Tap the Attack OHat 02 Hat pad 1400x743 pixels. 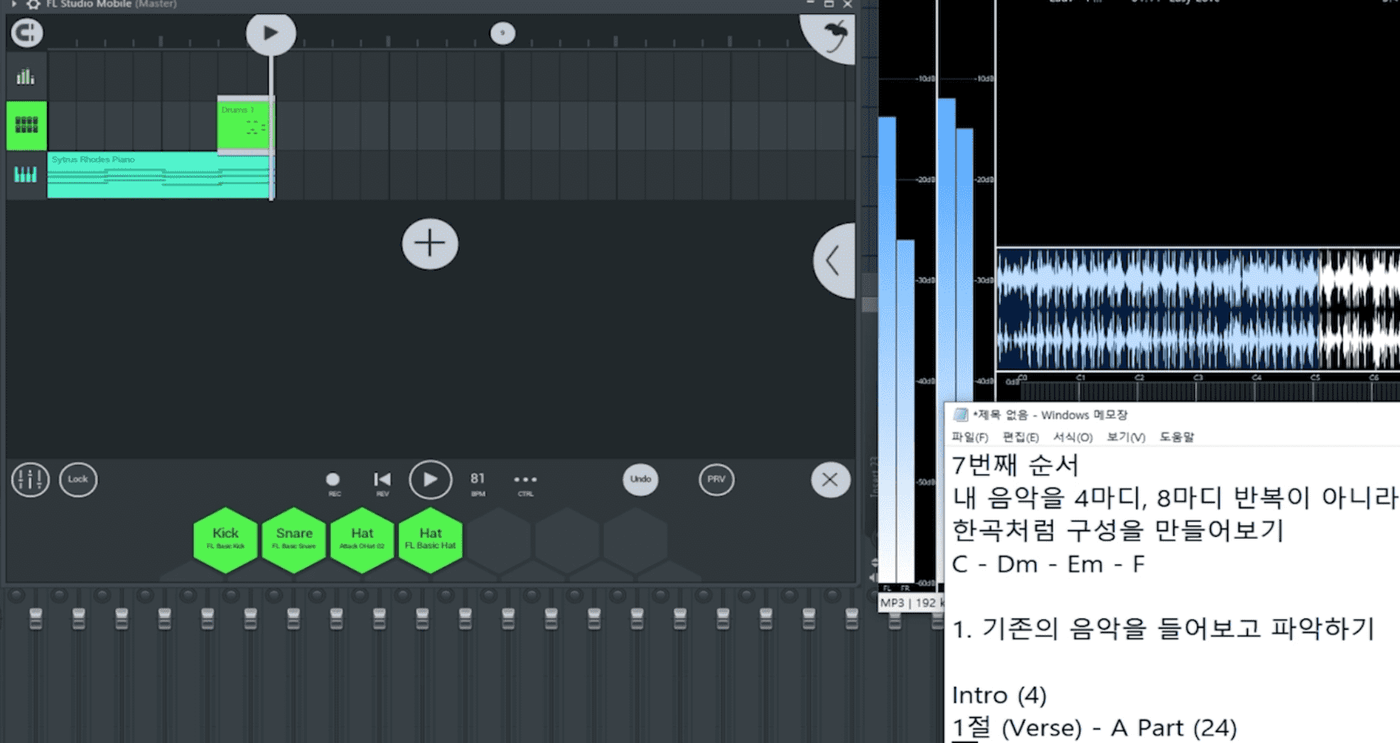pyautogui.click(x=362, y=540)
